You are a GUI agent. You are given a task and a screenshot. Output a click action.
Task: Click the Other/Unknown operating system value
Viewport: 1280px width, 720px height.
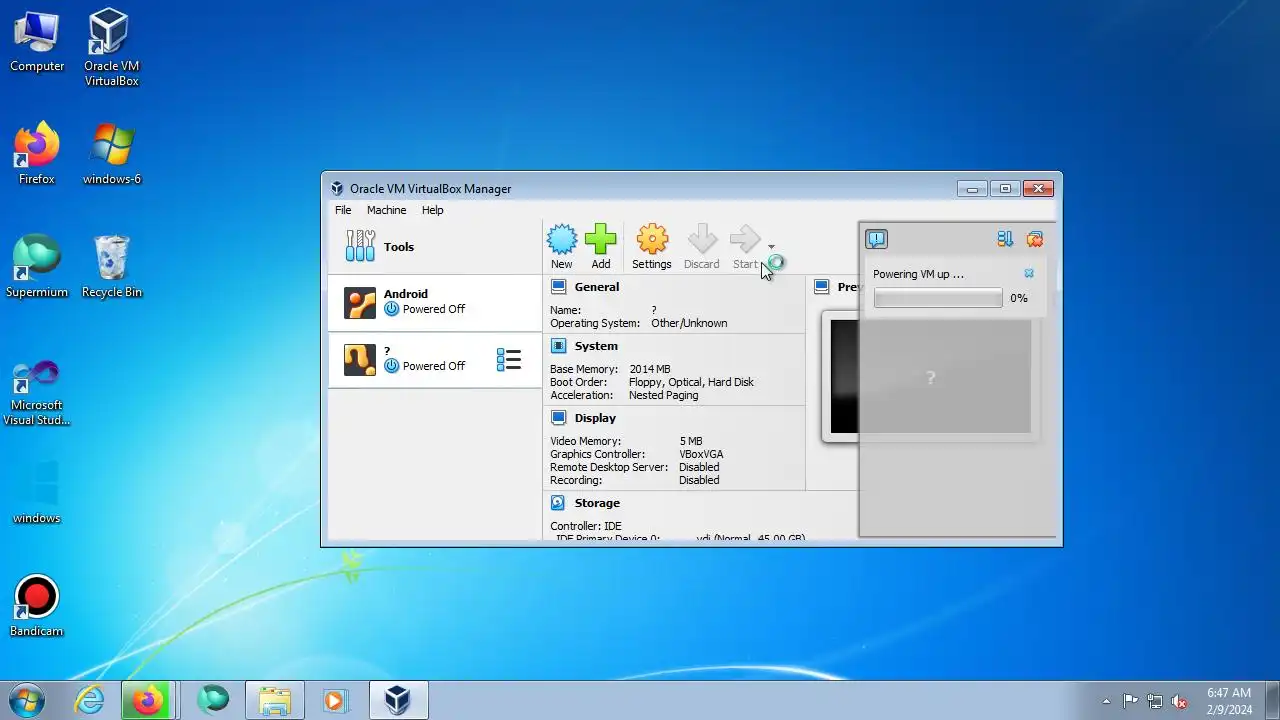(689, 323)
